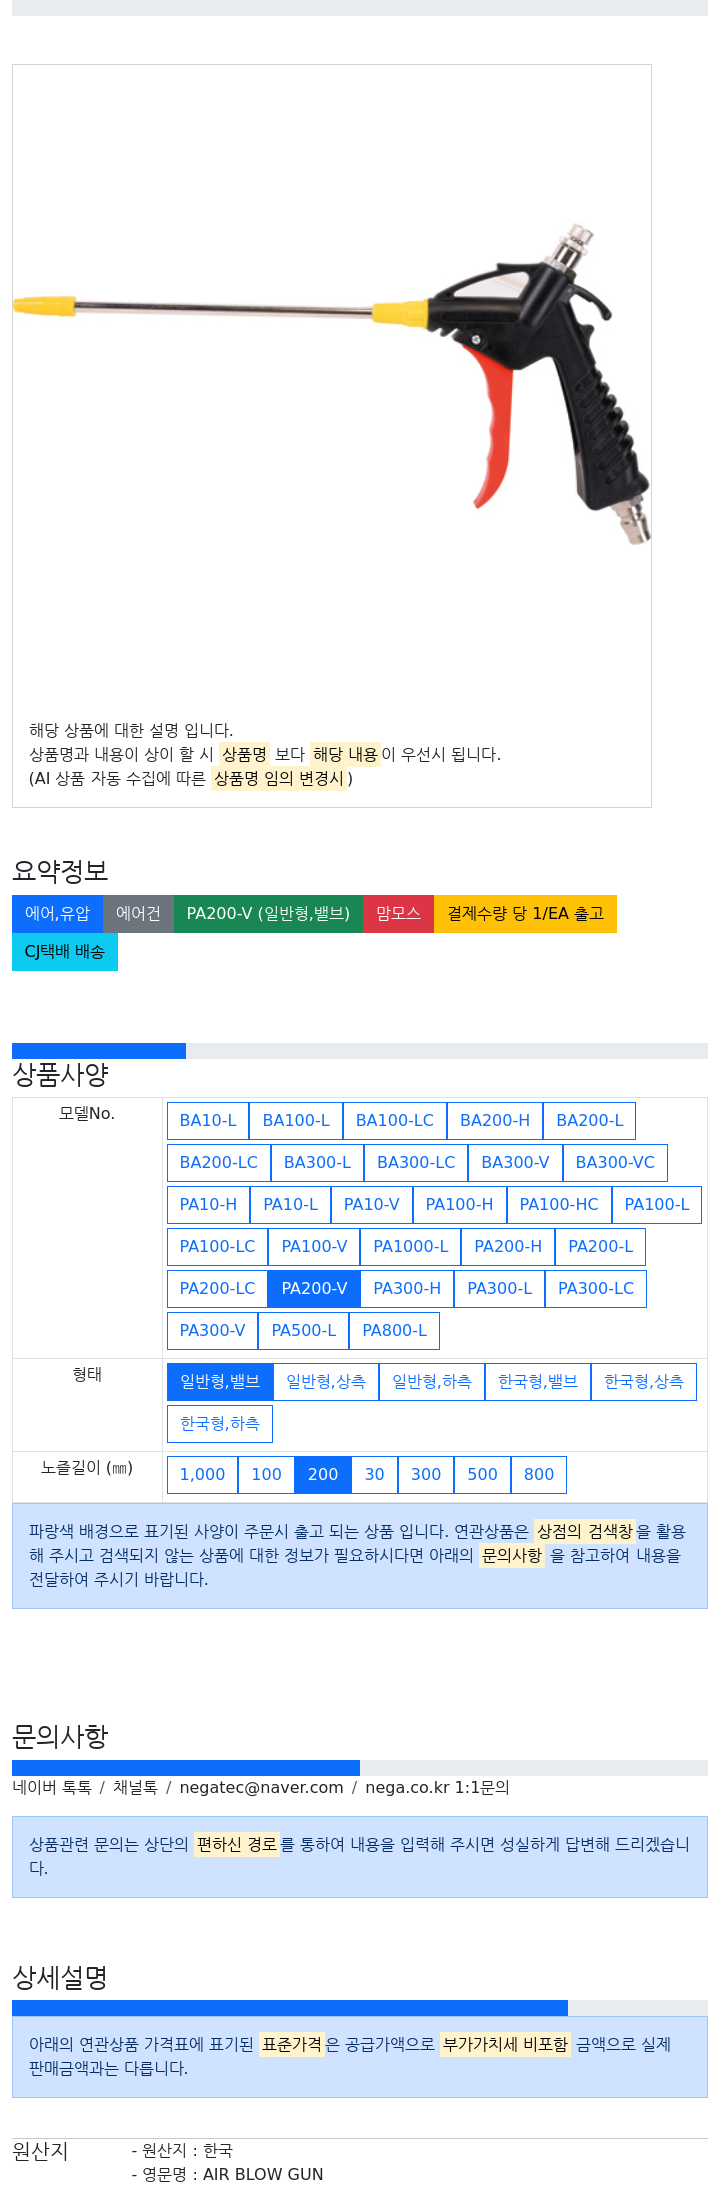Viewport: 720px width, 2187px height.
Task: Choose model PA100-HC
Action: pos(559,1204)
